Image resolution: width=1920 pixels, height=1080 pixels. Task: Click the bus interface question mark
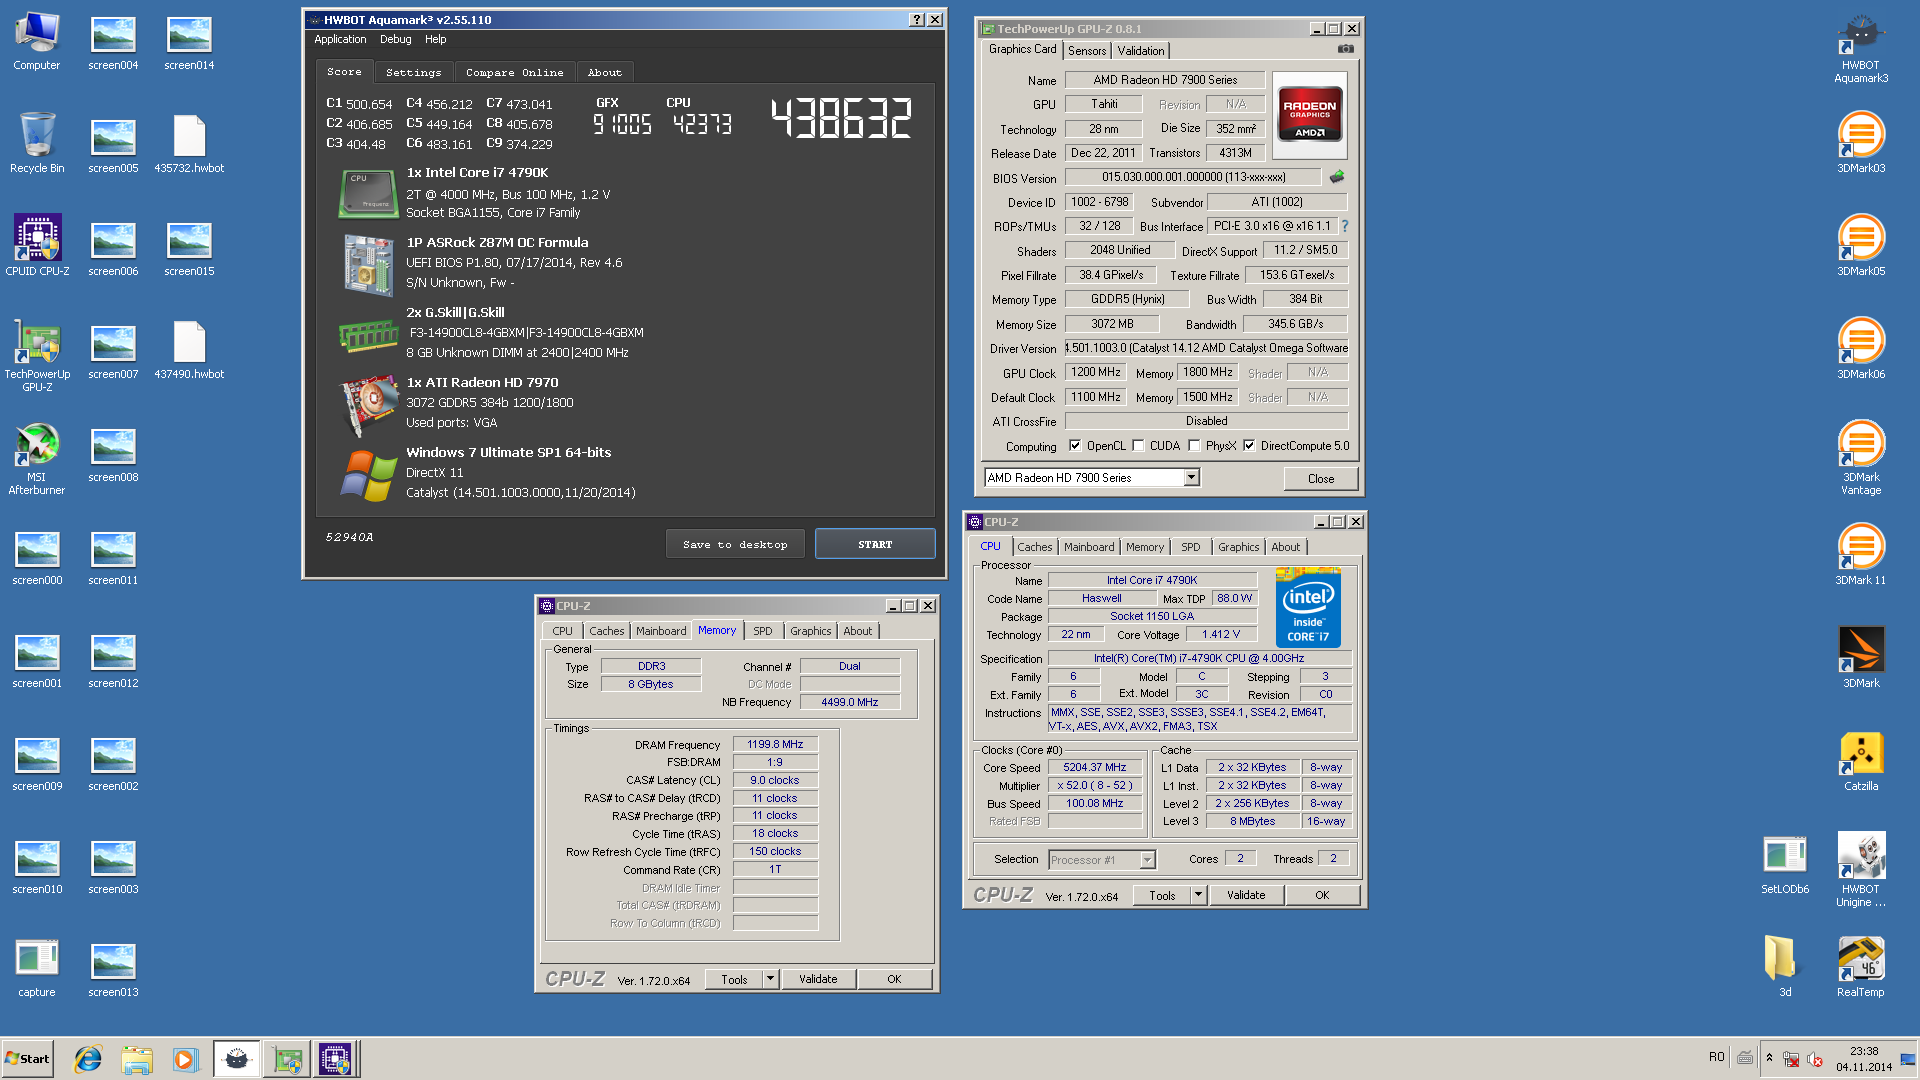1345,226
